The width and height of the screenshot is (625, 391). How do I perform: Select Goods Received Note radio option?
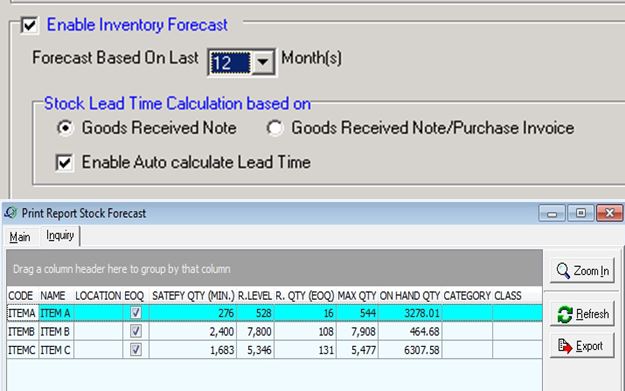coord(65,128)
